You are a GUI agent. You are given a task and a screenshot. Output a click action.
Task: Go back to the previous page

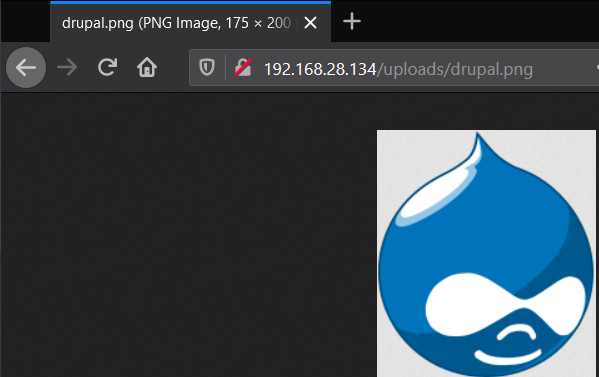click(x=26, y=68)
